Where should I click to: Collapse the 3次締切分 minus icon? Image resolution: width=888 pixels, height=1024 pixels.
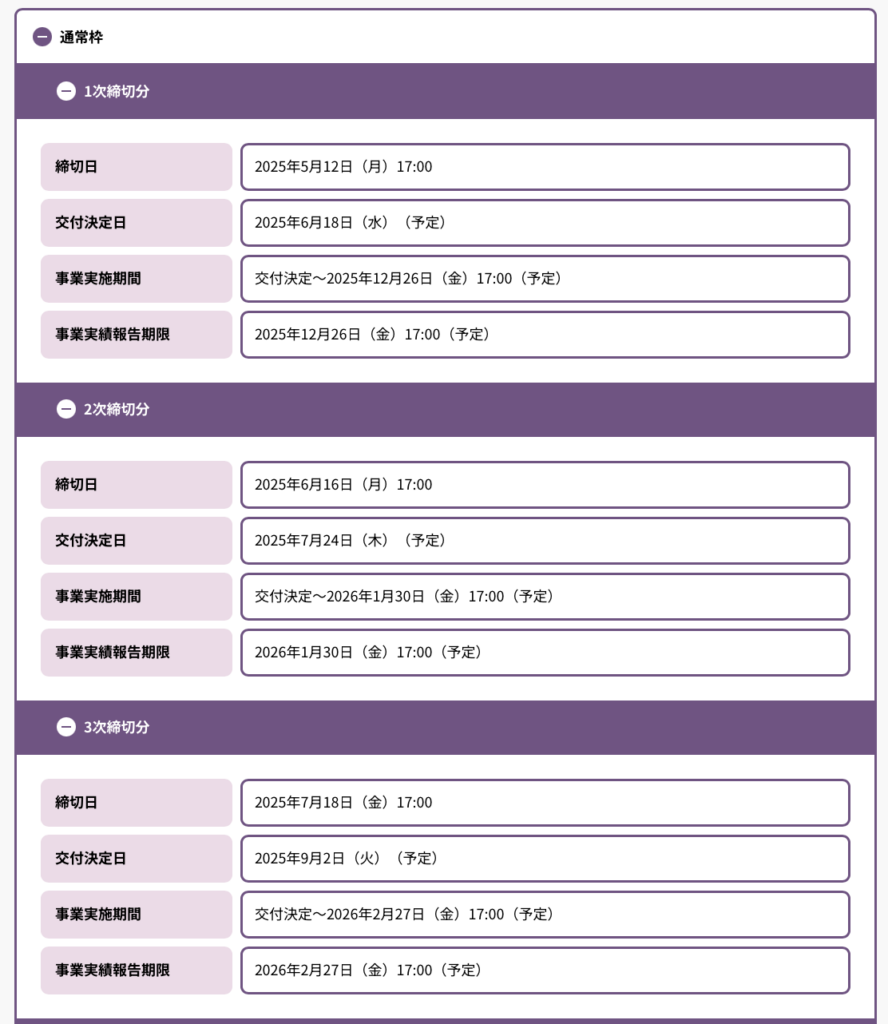click(66, 727)
